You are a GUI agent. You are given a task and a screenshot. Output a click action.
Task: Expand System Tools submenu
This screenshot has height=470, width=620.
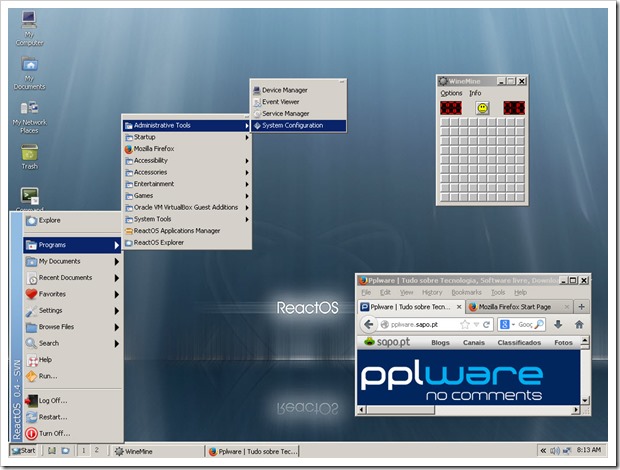click(x=187, y=219)
